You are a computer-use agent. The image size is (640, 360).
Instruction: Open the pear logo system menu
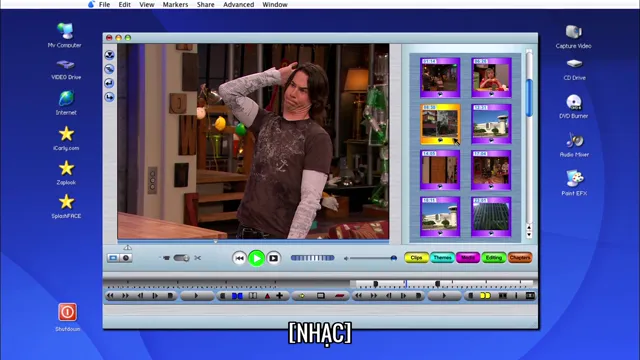(x=91, y=4)
